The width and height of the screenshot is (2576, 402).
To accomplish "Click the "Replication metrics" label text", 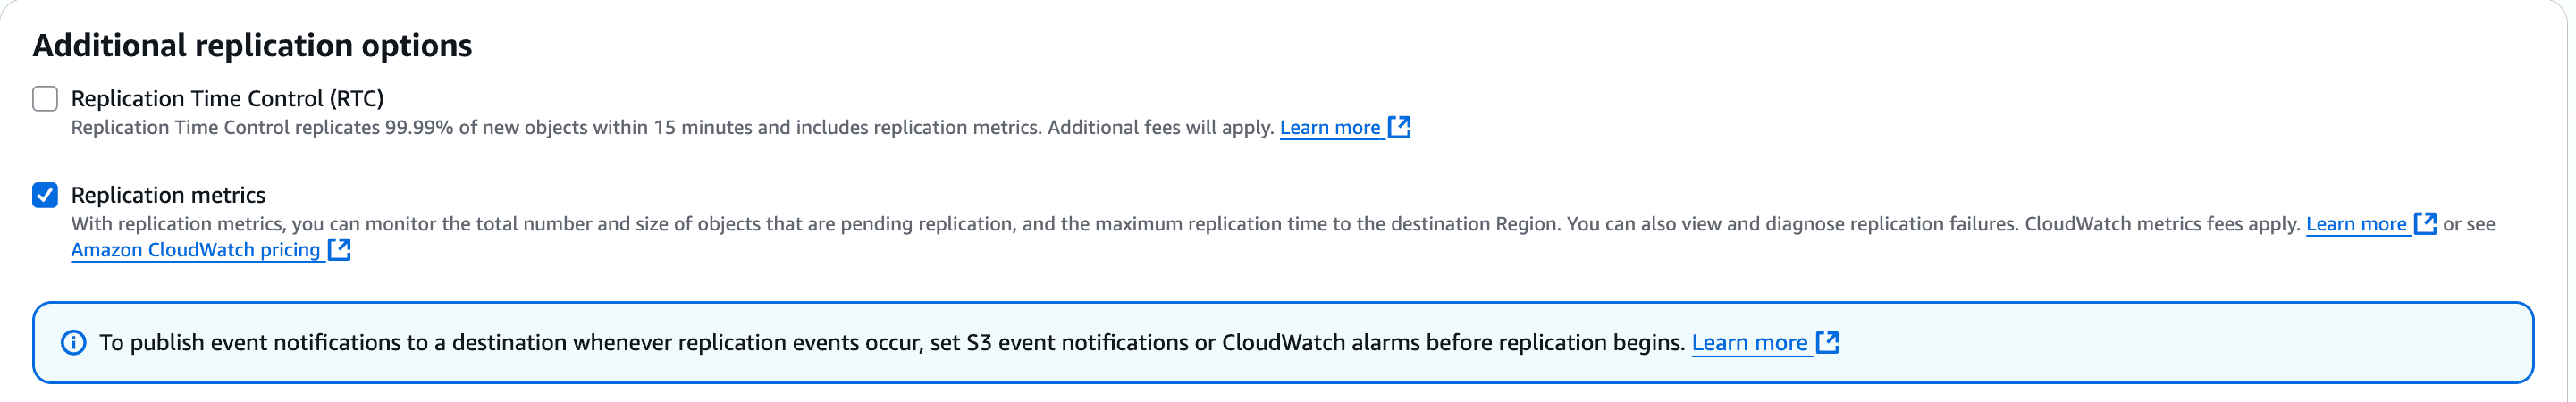I will click(168, 195).
